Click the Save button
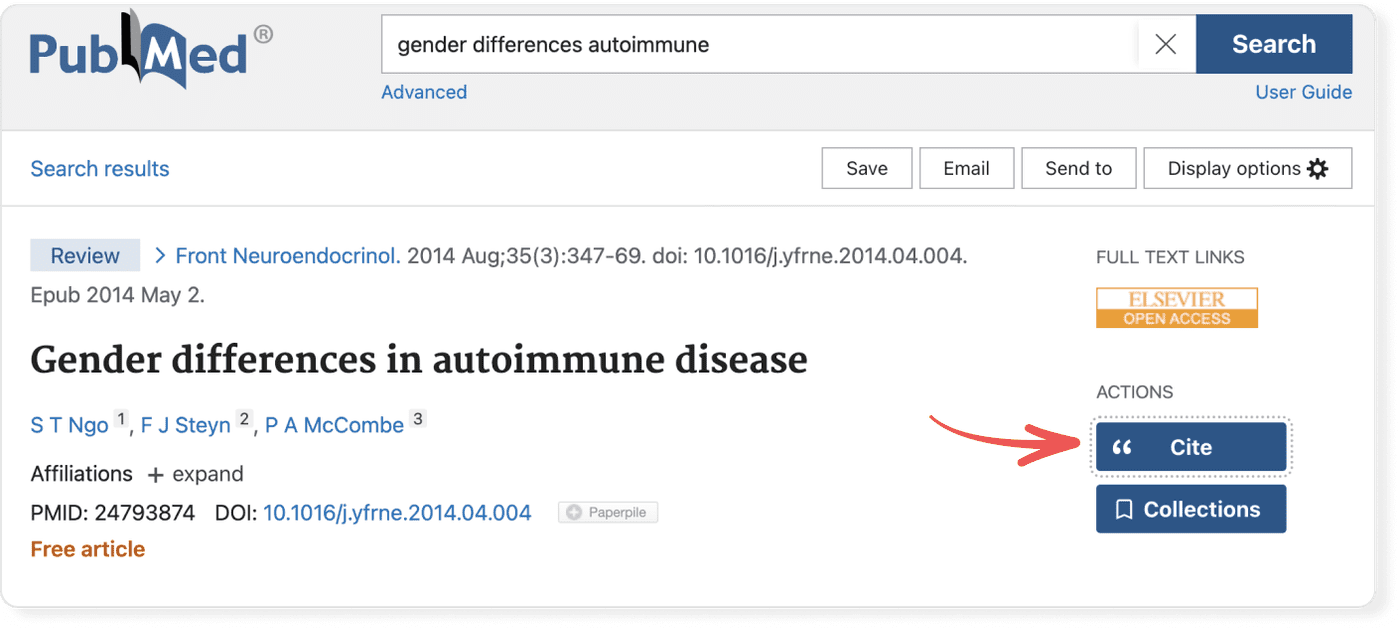Screen dimensions: 1400x628 coord(866,168)
